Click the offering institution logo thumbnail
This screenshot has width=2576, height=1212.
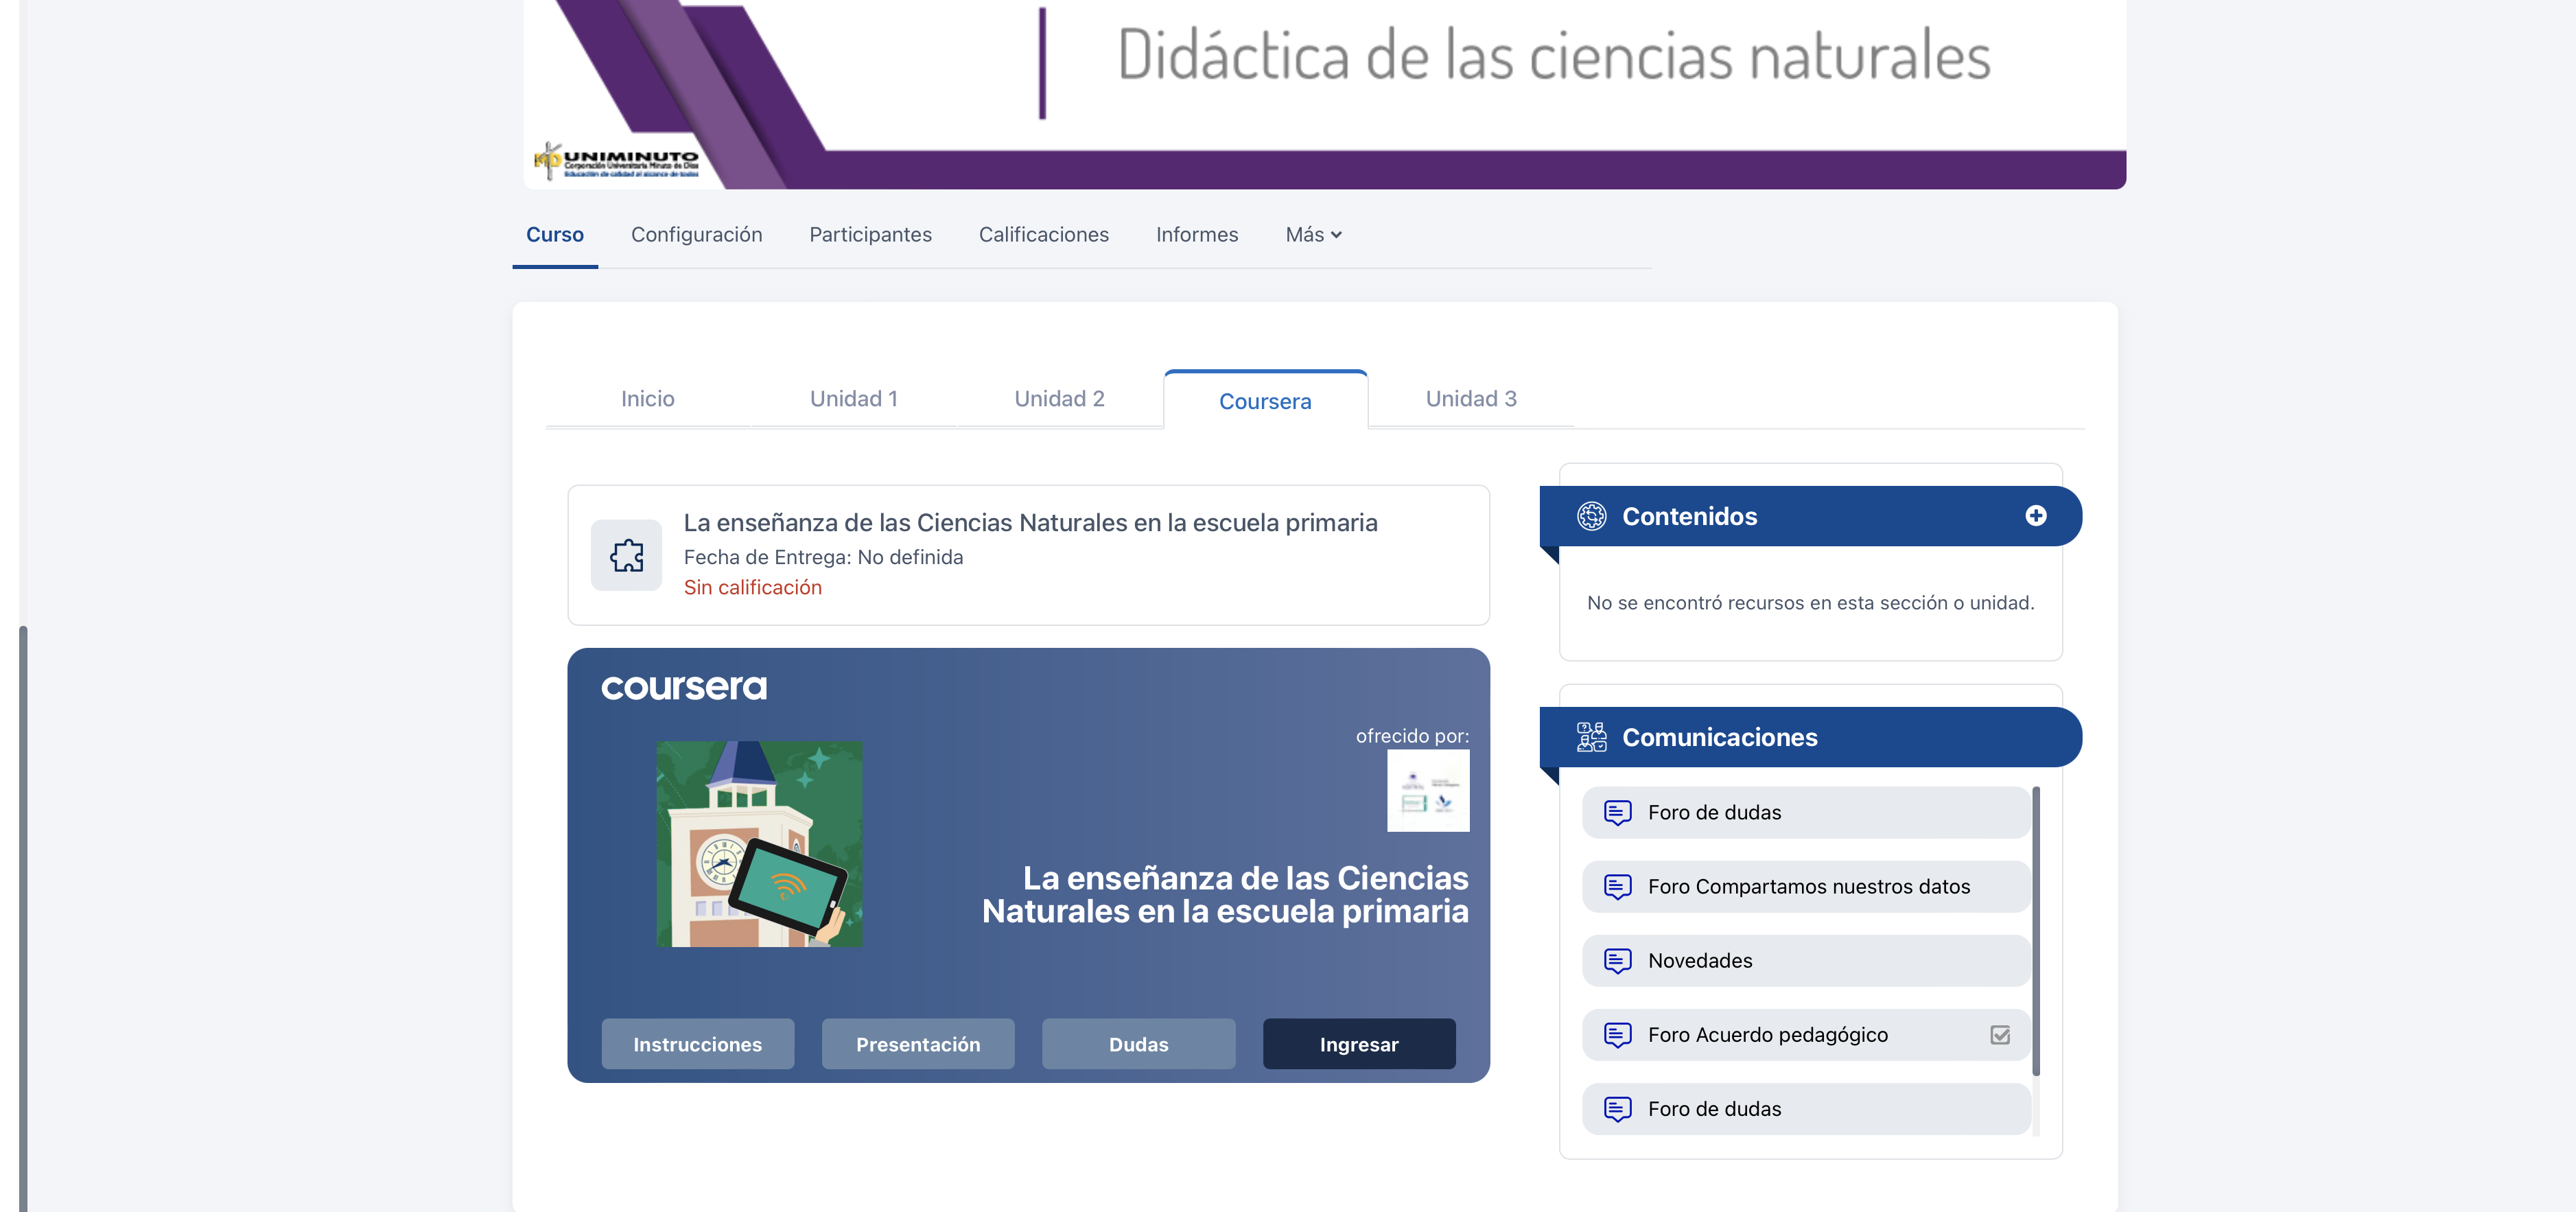click(1428, 790)
